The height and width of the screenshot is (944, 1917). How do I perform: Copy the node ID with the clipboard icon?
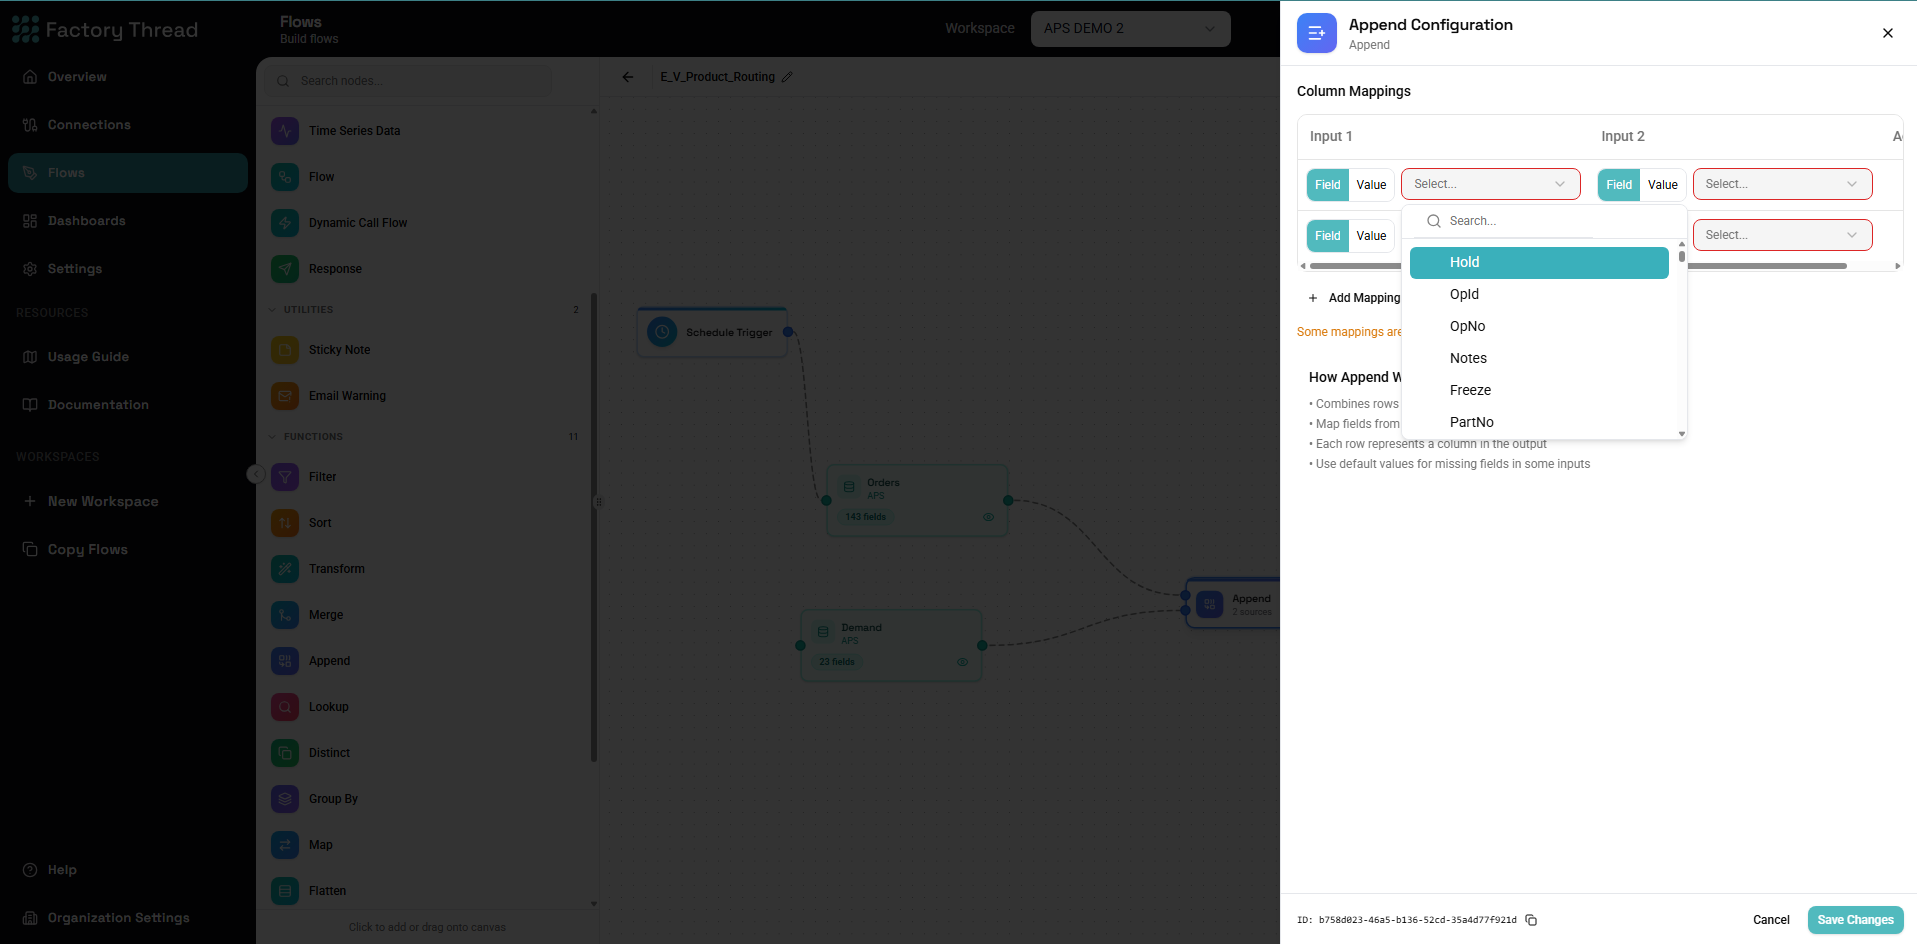pos(1531,920)
